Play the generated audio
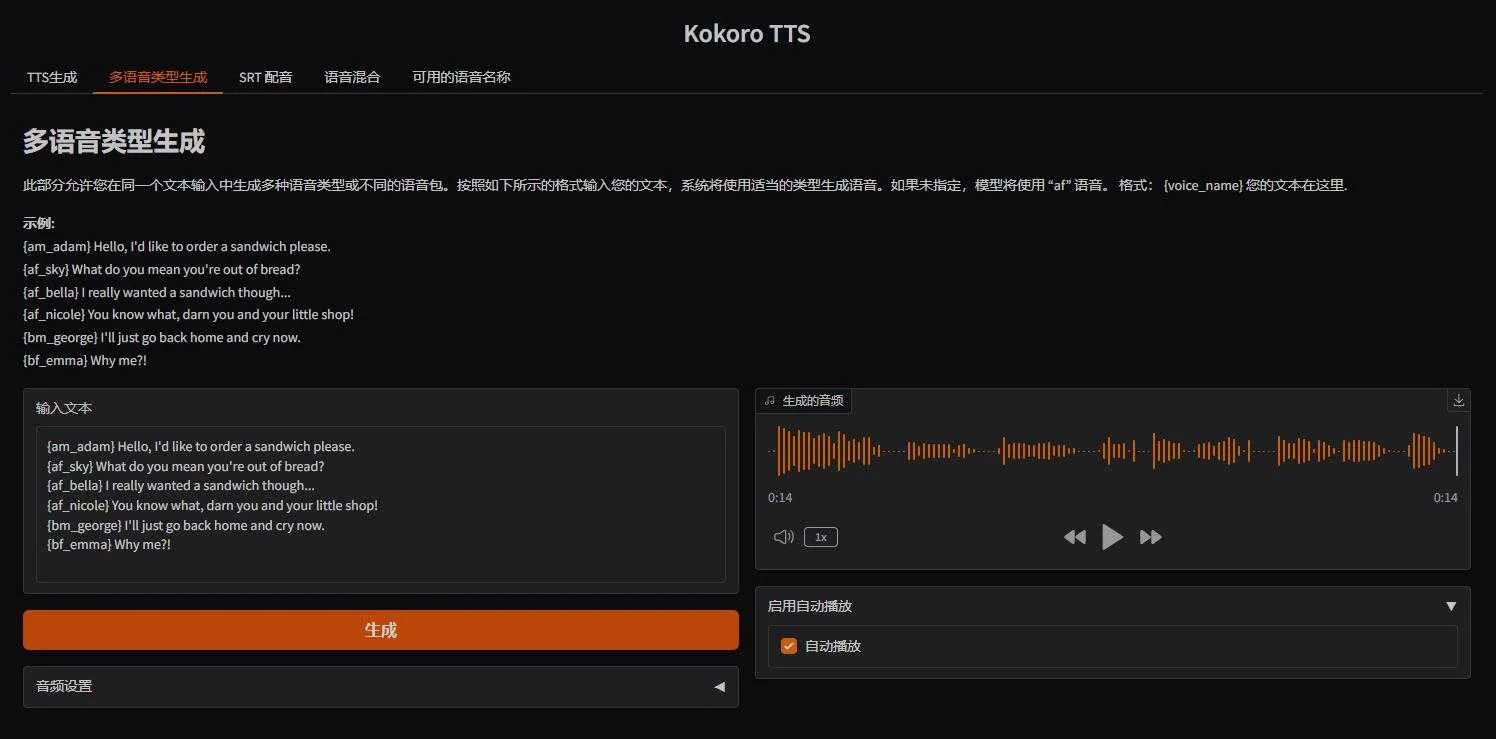 (x=1112, y=537)
